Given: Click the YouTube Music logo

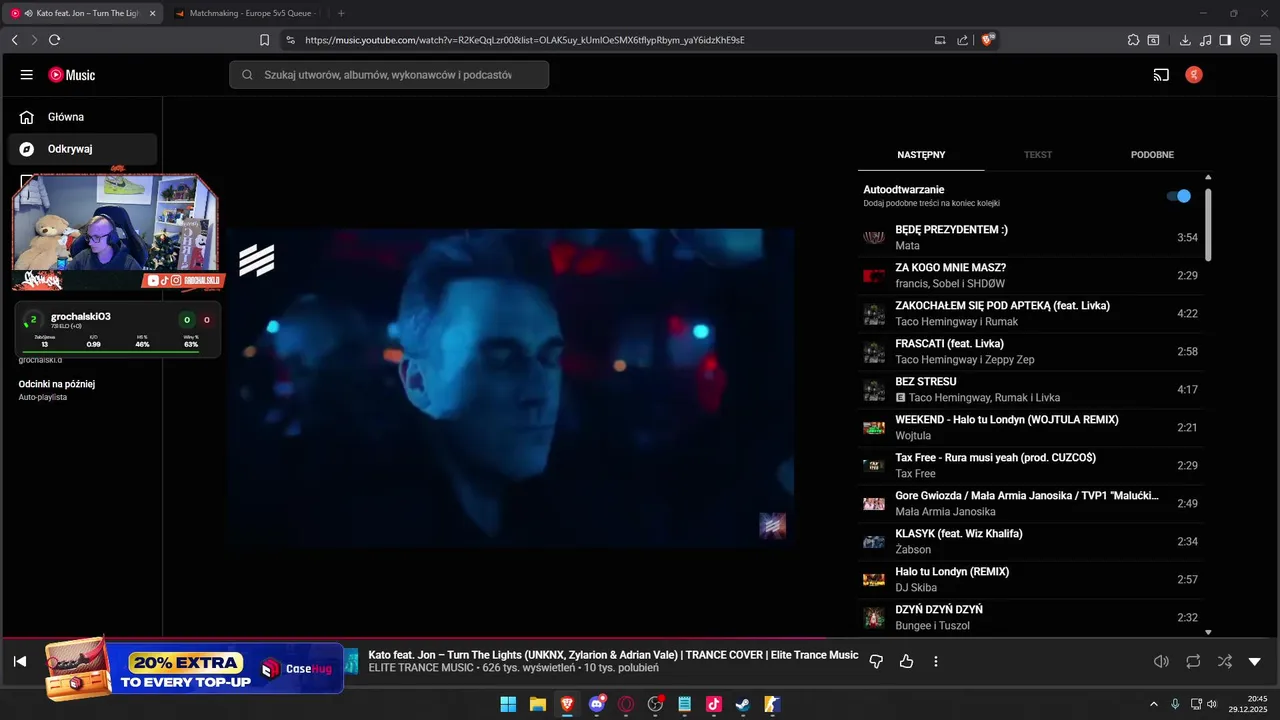Looking at the screenshot, I should pos(72,75).
